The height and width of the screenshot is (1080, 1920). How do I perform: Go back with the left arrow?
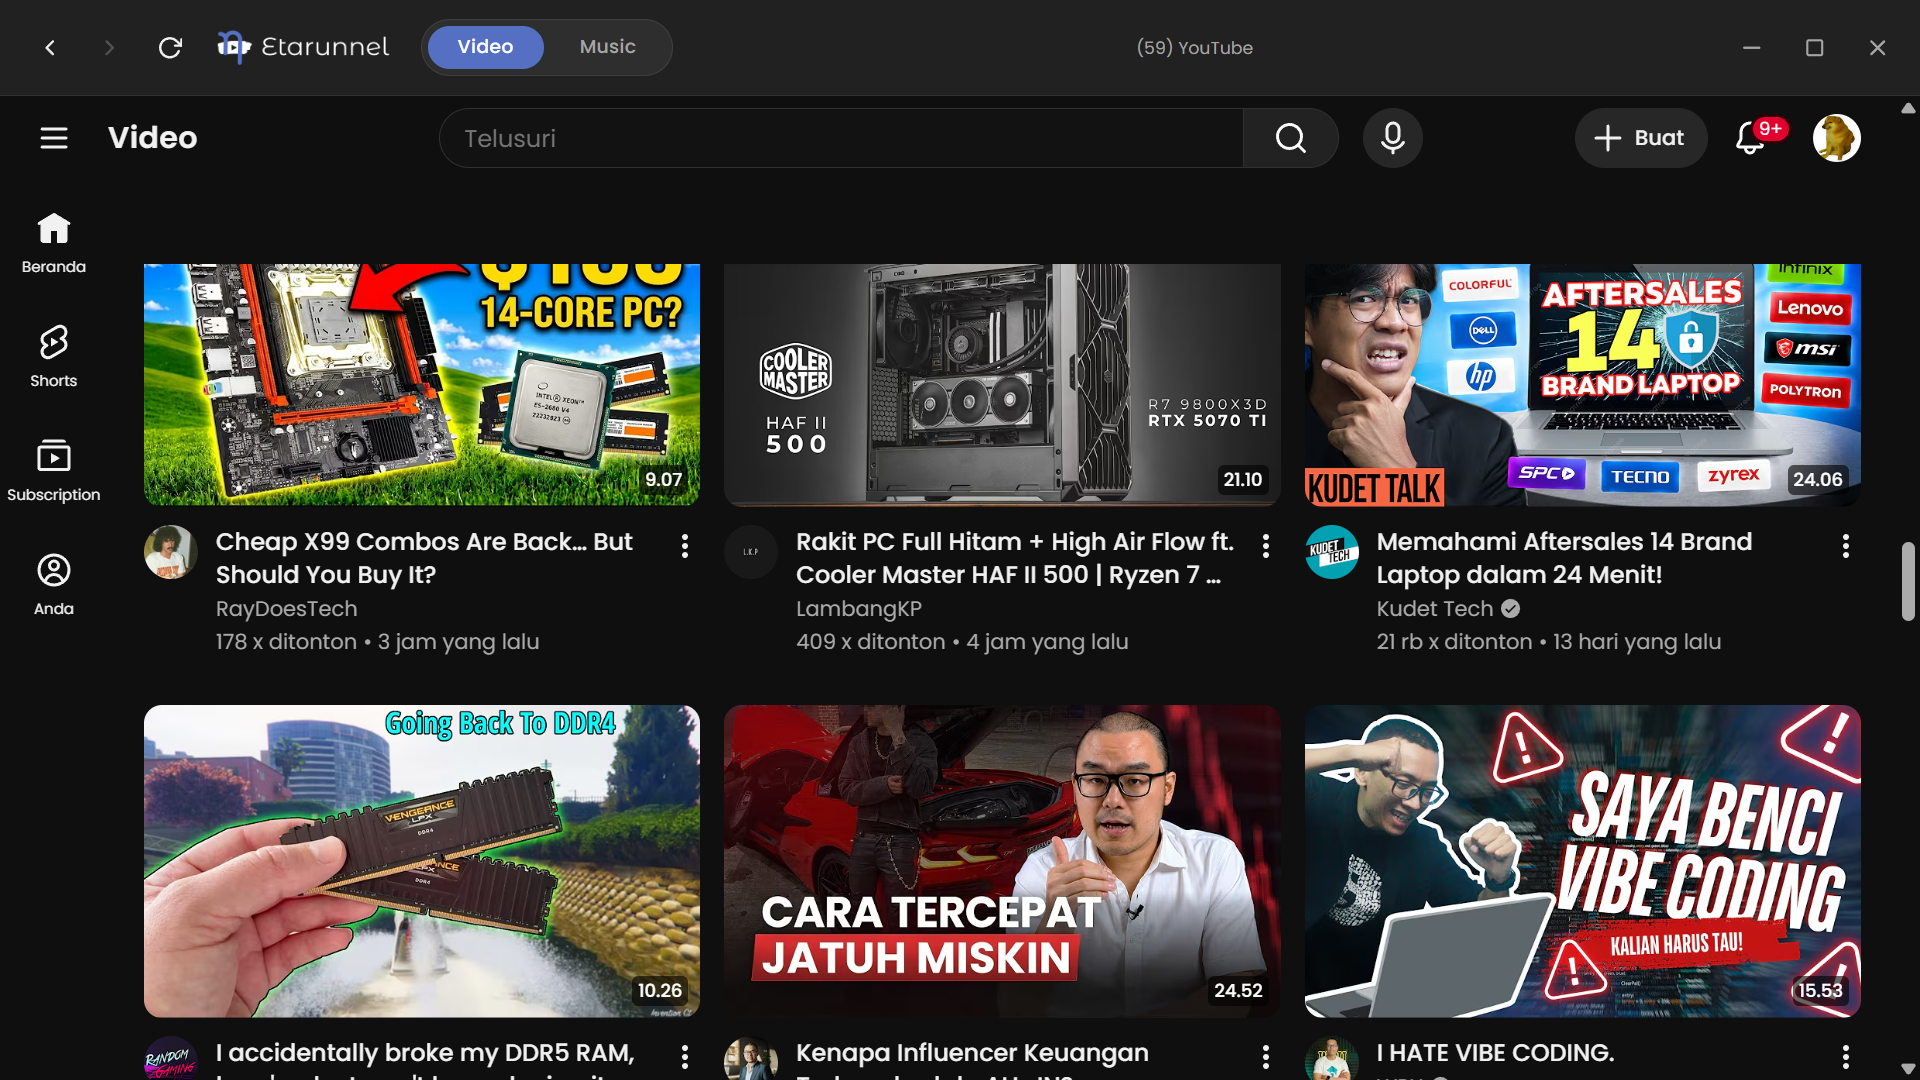point(50,47)
